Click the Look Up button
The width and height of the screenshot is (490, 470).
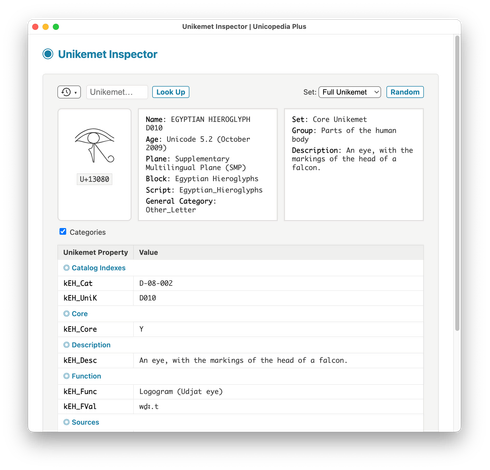(171, 92)
